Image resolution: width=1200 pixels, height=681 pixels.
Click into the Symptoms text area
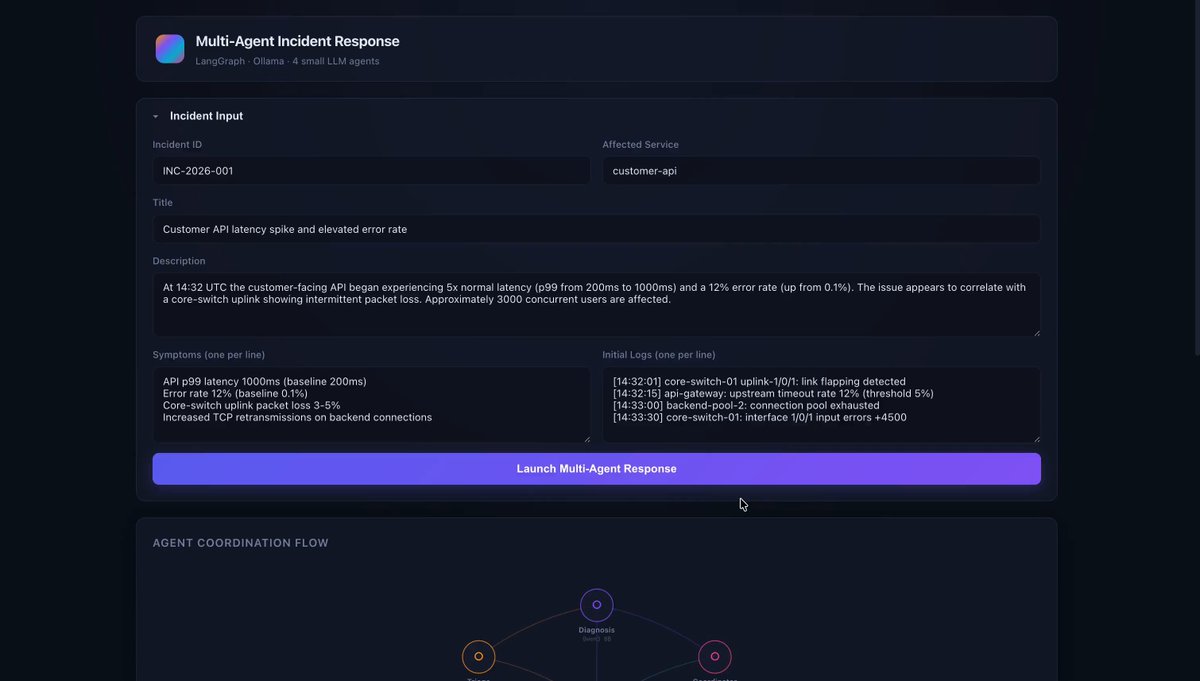(x=371, y=404)
